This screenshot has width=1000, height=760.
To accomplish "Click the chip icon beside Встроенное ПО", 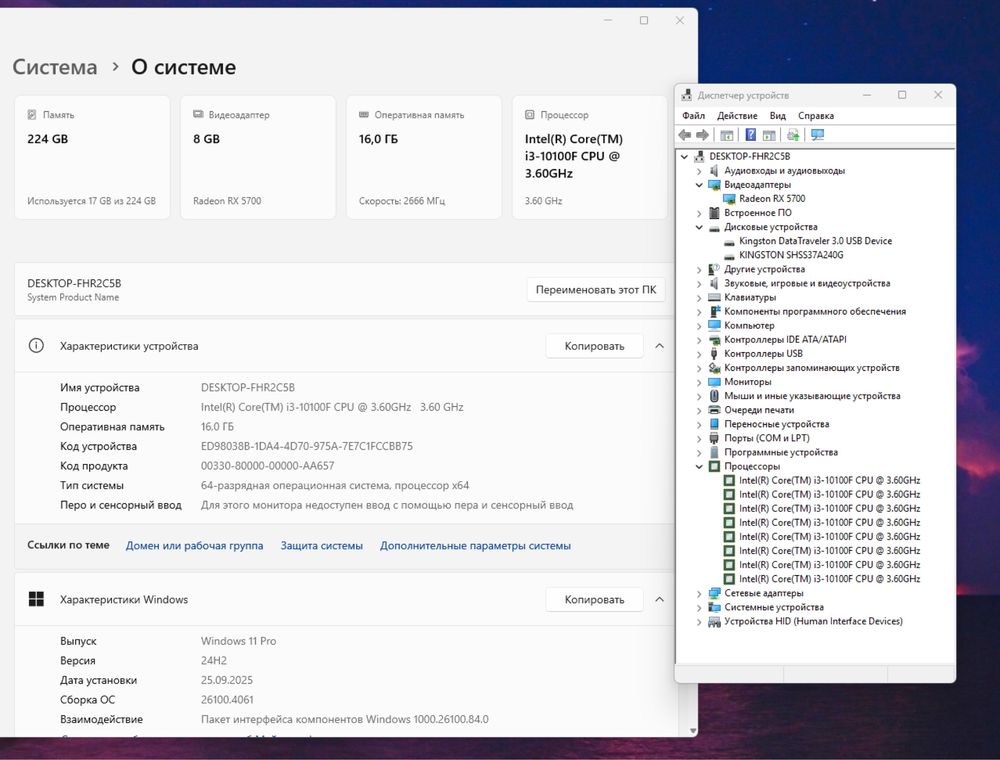I will click(714, 212).
